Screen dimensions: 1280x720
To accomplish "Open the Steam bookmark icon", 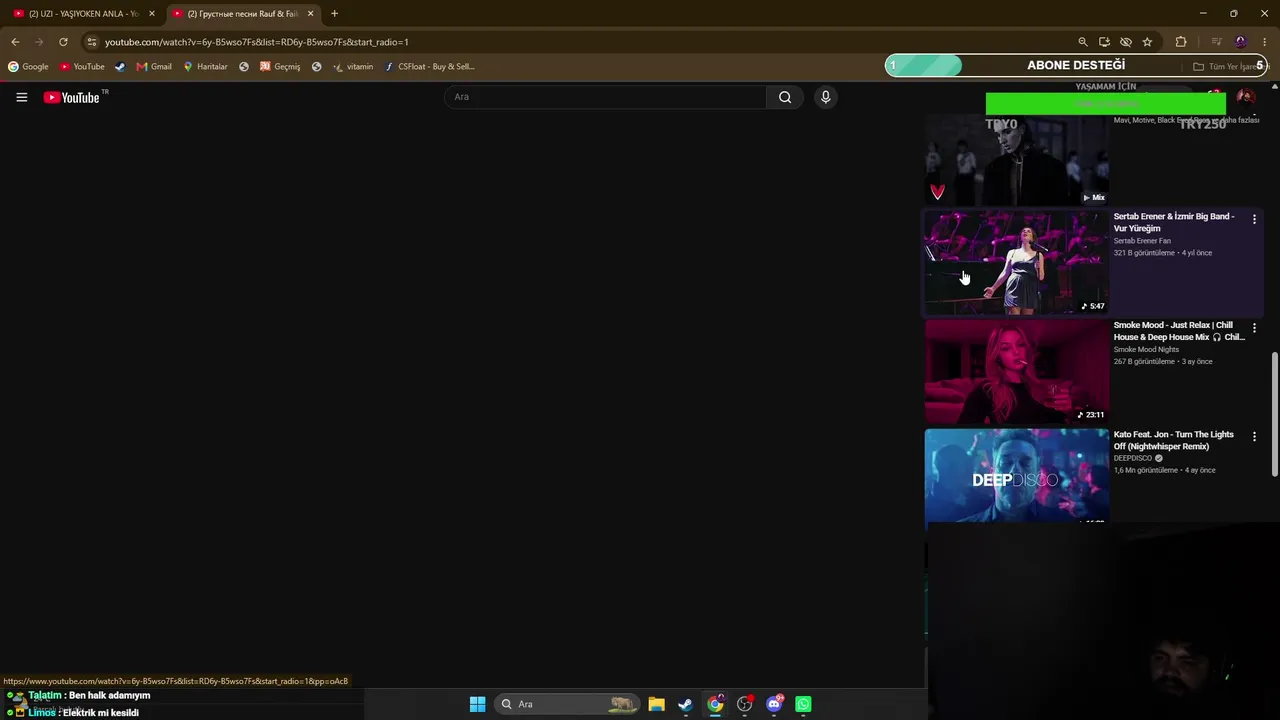I will coord(120,67).
